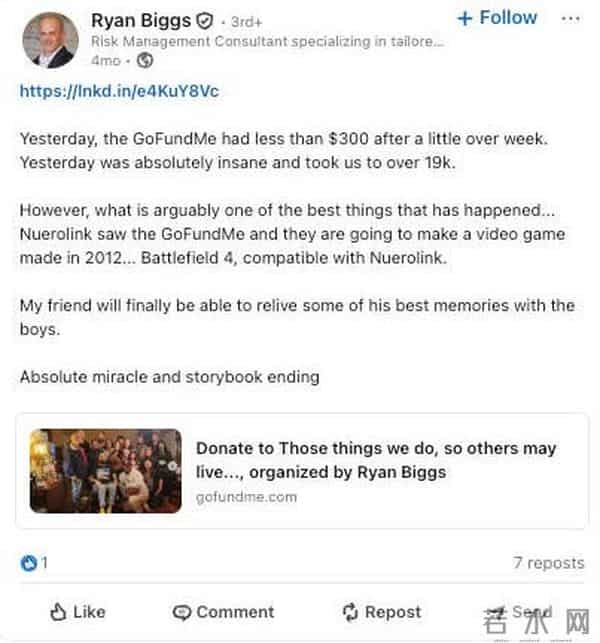Click the Like button label
600x643 pixels.
[89, 612]
